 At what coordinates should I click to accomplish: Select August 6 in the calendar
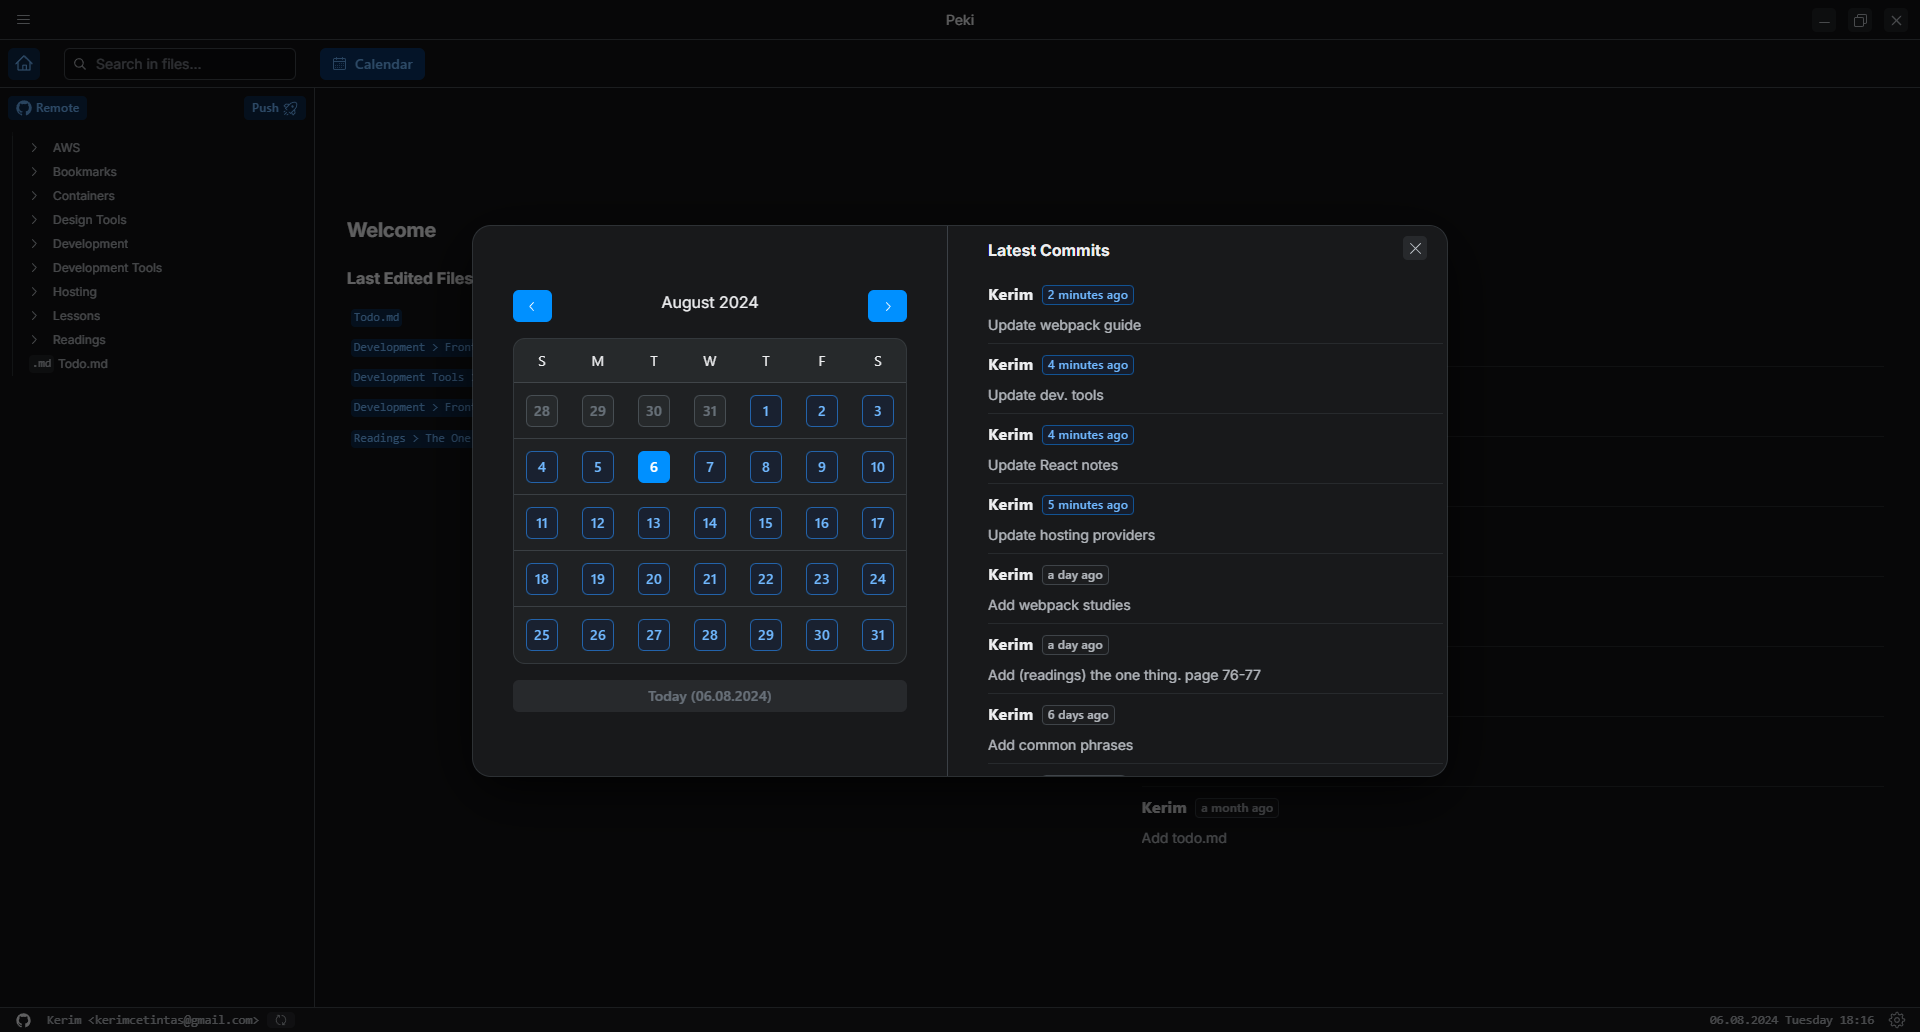click(654, 467)
